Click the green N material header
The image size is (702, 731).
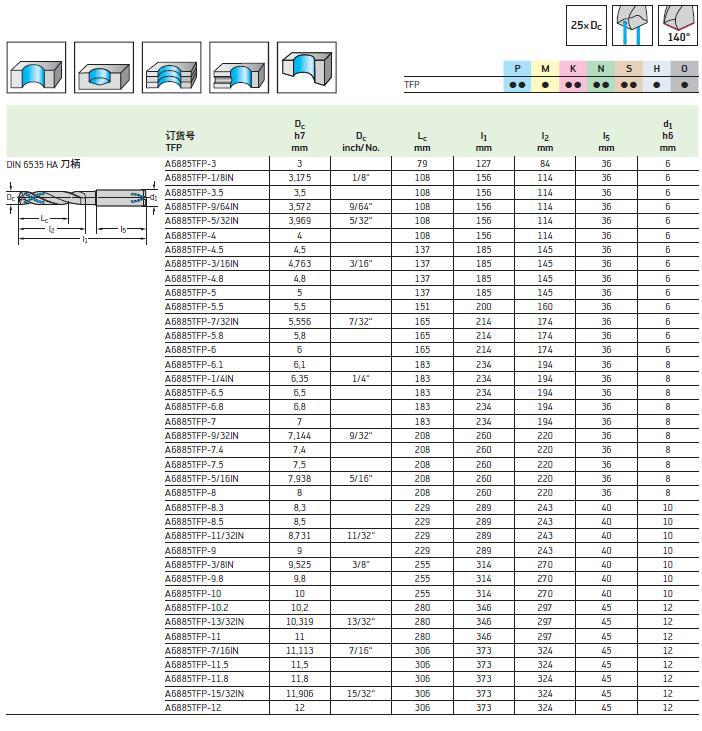[x=601, y=69]
